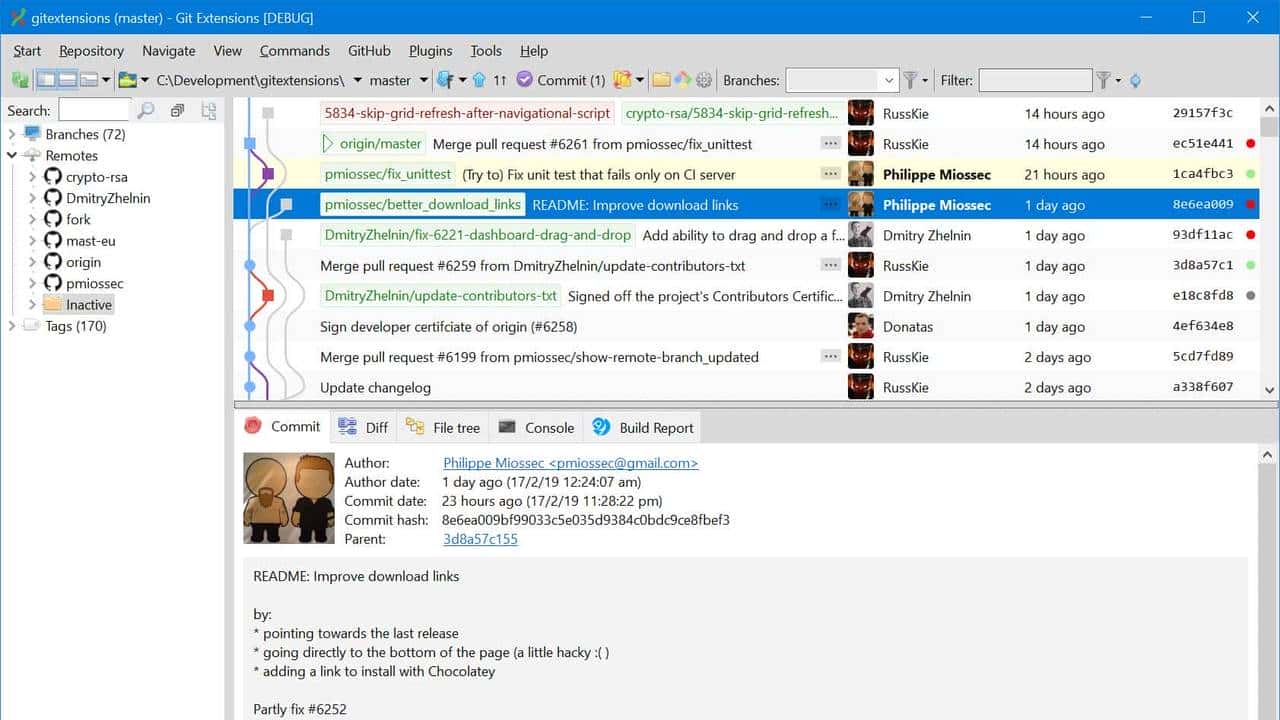This screenshot has width=1280, height=720.
Task: Open the Branches combo box dropdown
Action: click(x=888, y=80)
